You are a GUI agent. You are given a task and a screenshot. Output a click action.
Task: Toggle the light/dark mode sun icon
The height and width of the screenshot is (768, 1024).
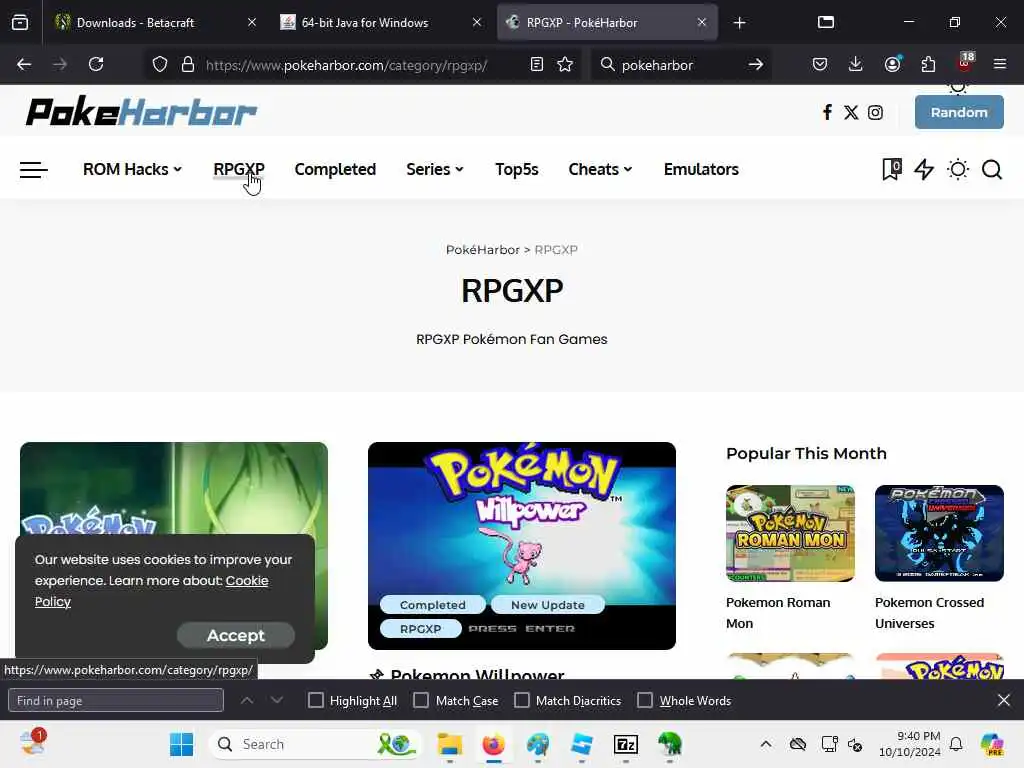point(958,170)
